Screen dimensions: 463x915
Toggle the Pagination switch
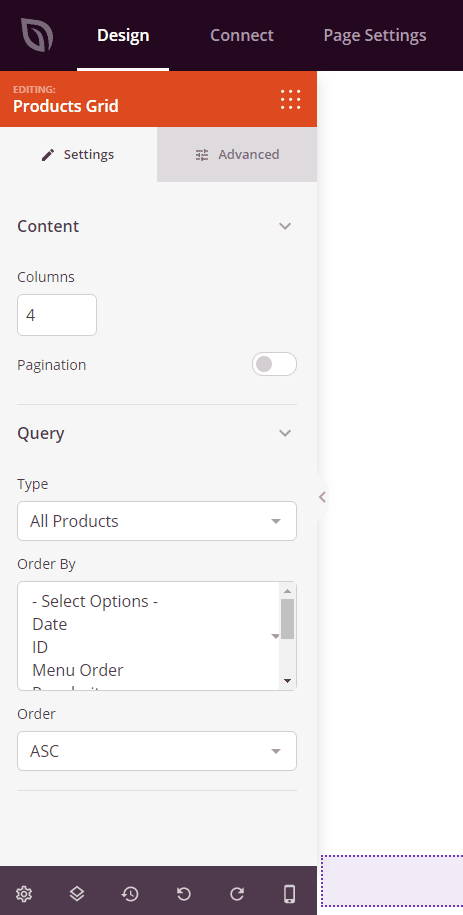274,364
